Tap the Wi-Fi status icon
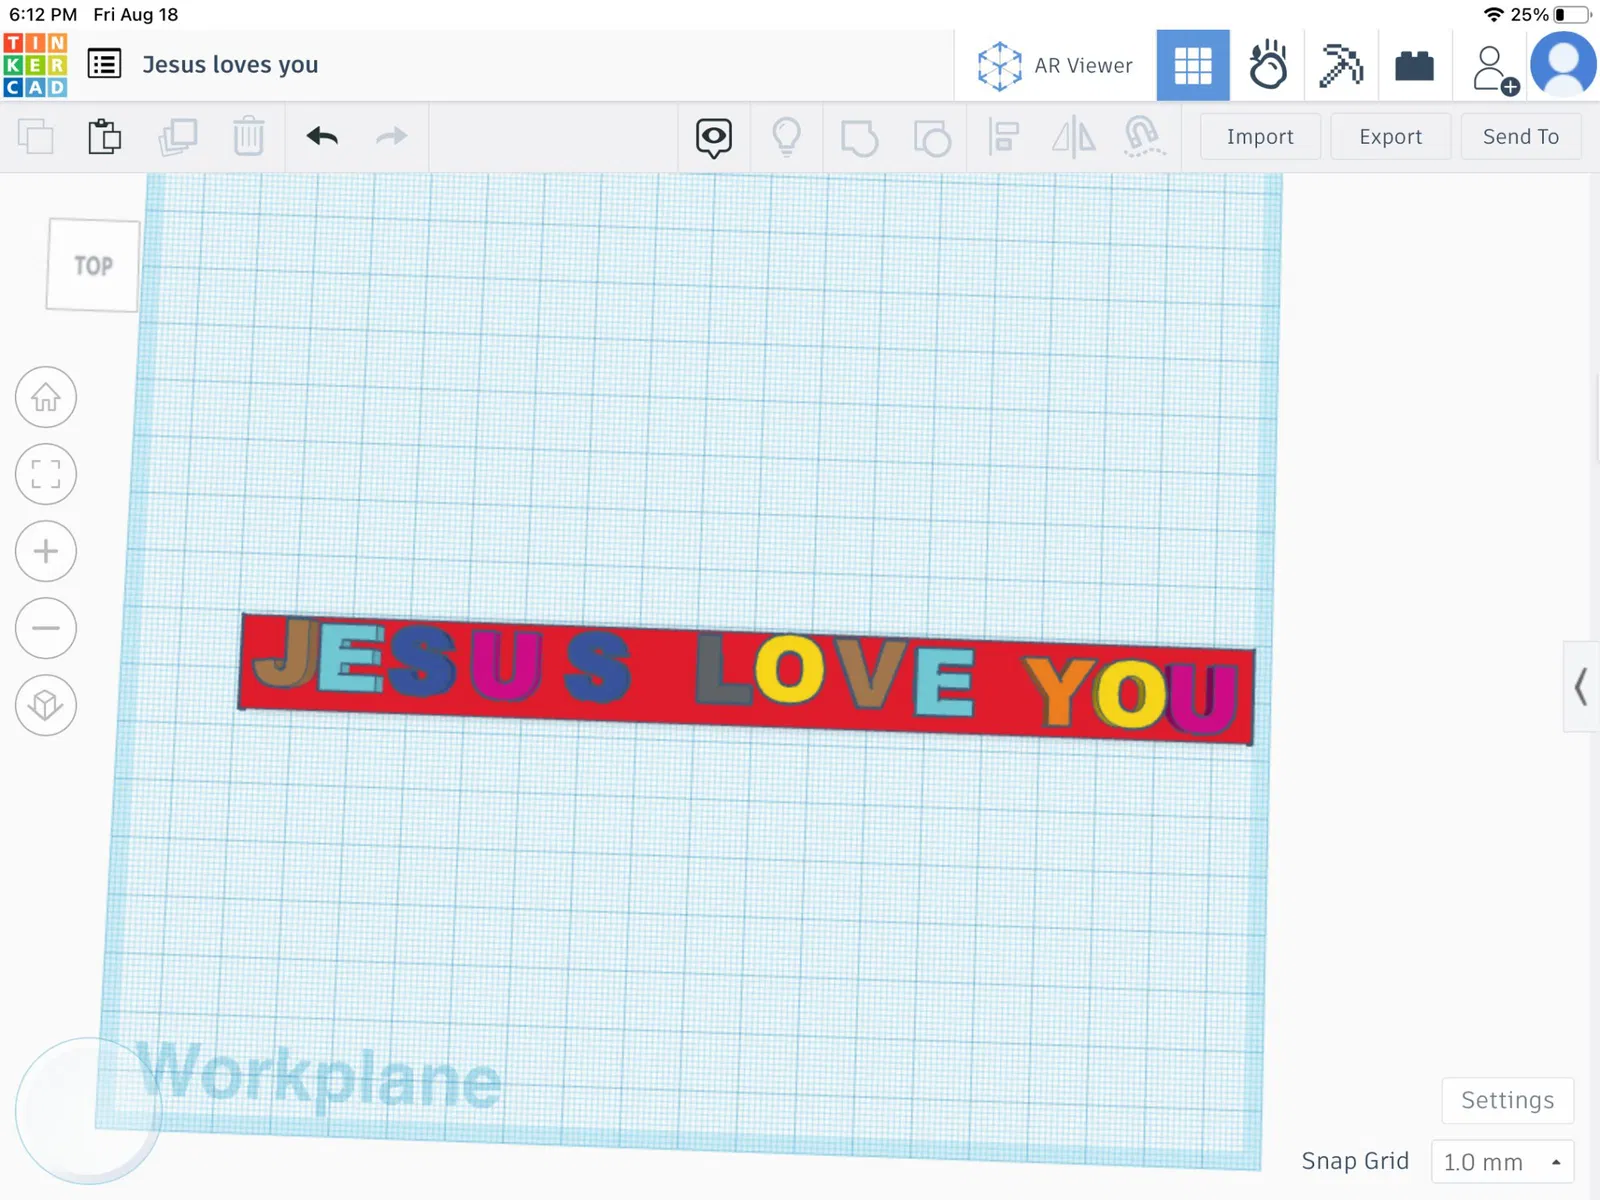Screen dimensions: 1600x1200 coord(1494,15)
